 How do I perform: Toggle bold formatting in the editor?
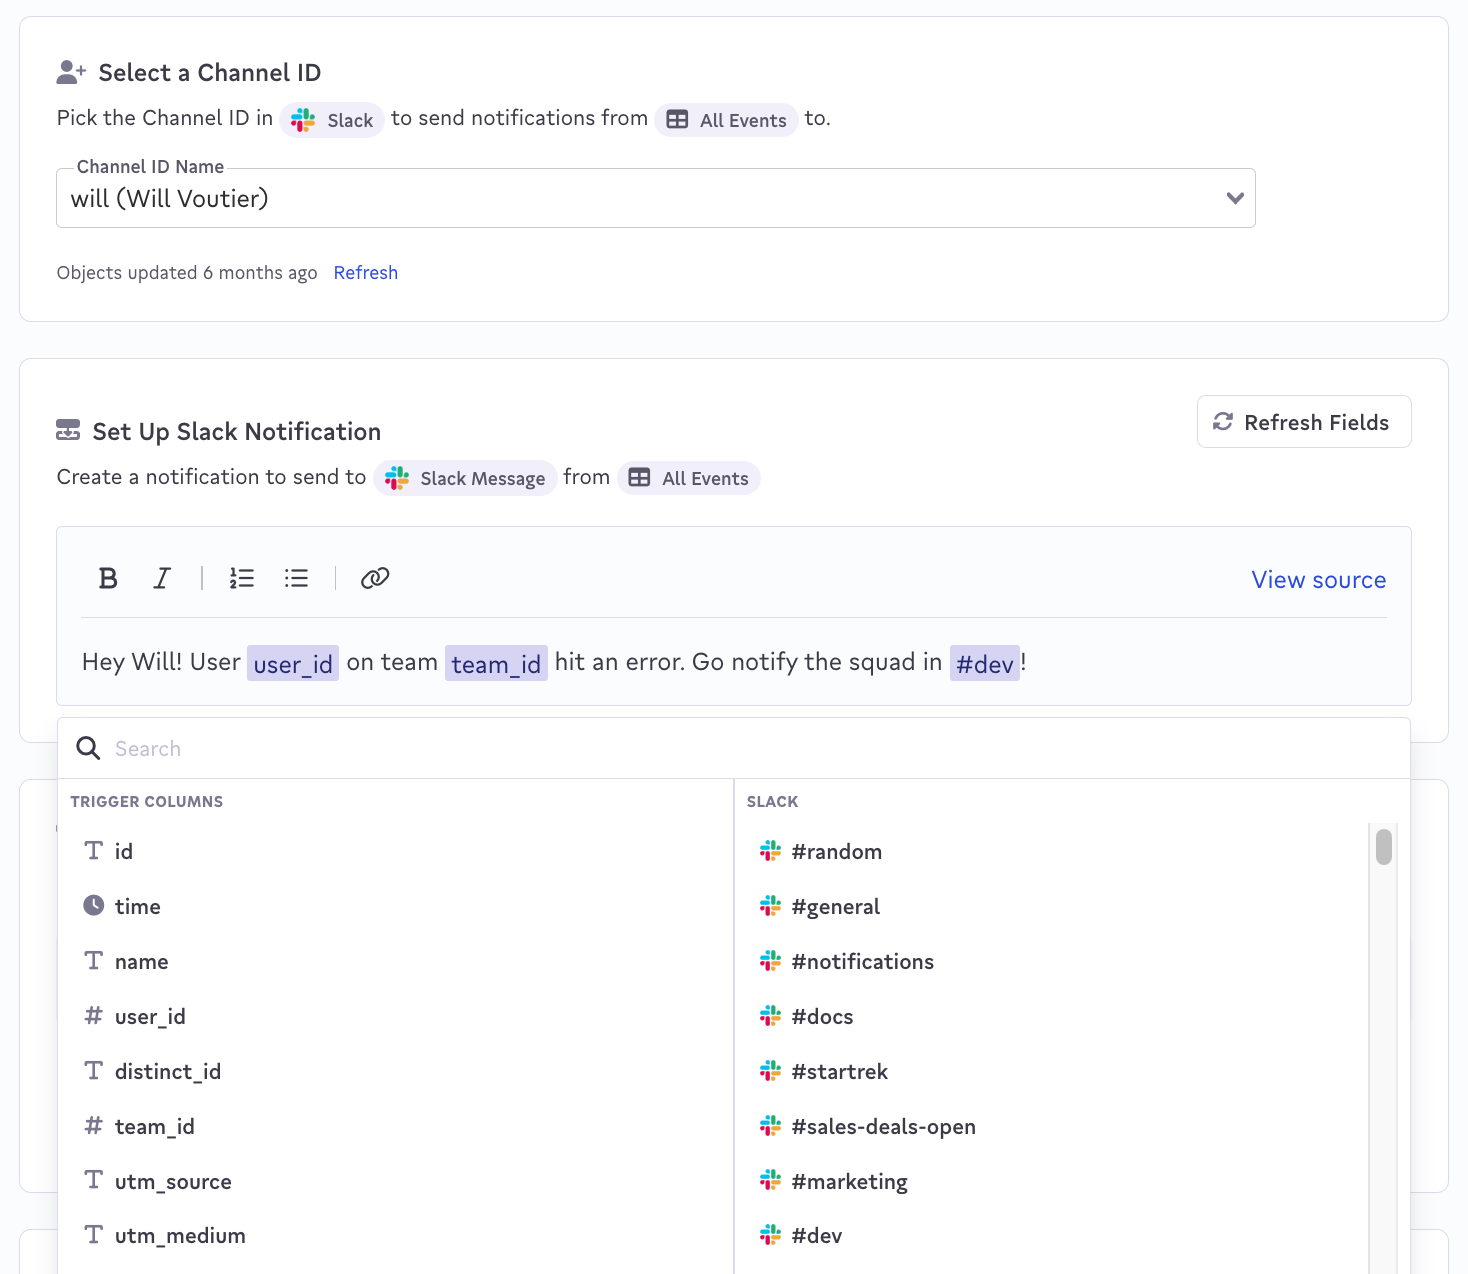click(x=108, y=578)
